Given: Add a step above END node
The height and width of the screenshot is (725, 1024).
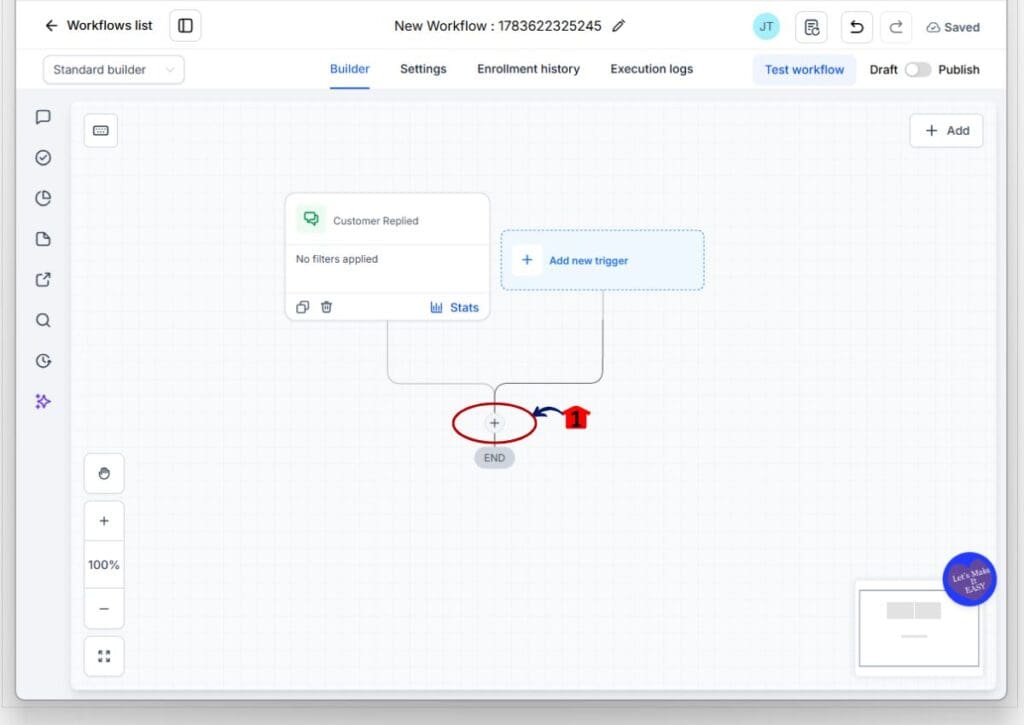Looking at the screenshot, I should pos(494,423).
